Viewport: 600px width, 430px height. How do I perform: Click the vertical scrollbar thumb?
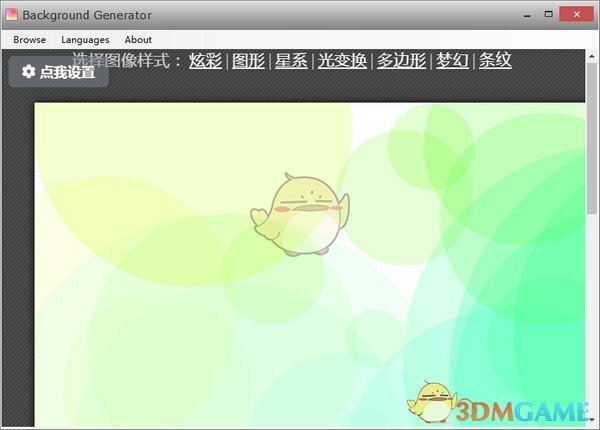pyautogui.click(x=592, y=138)
